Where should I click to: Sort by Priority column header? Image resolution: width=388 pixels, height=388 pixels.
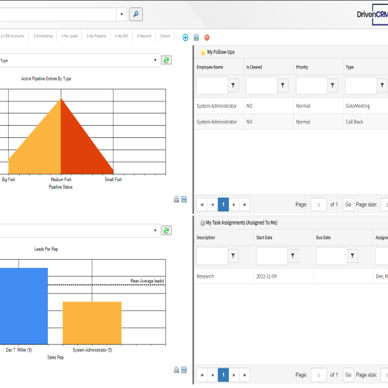(302, 67)
